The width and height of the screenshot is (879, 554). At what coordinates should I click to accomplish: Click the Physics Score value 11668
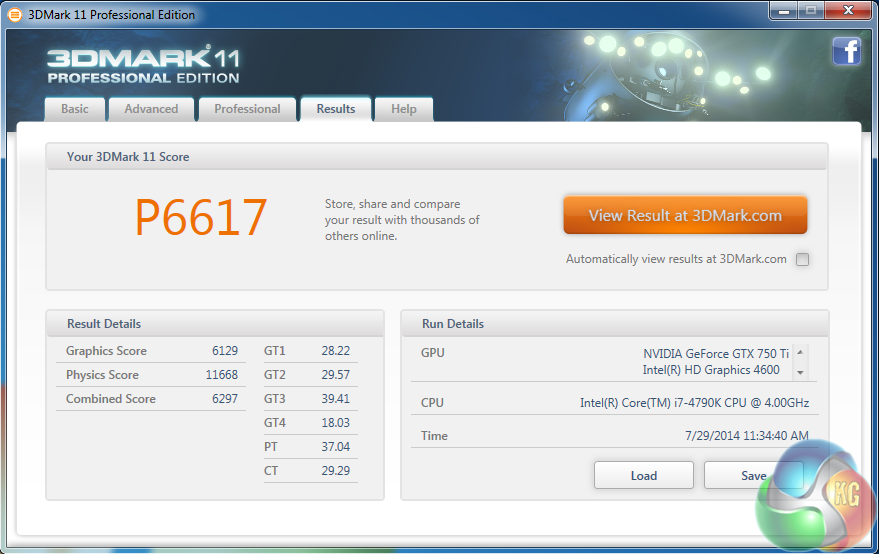[222, 375]
